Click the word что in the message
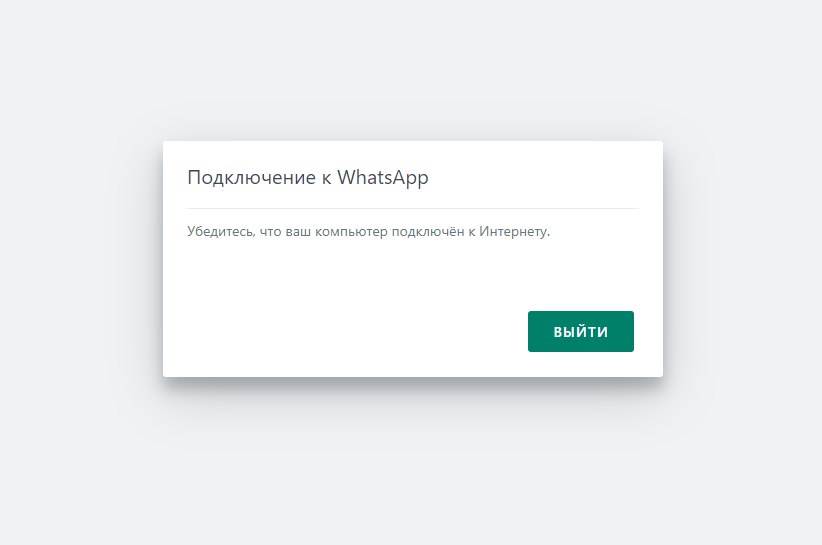 click(271, 232)
